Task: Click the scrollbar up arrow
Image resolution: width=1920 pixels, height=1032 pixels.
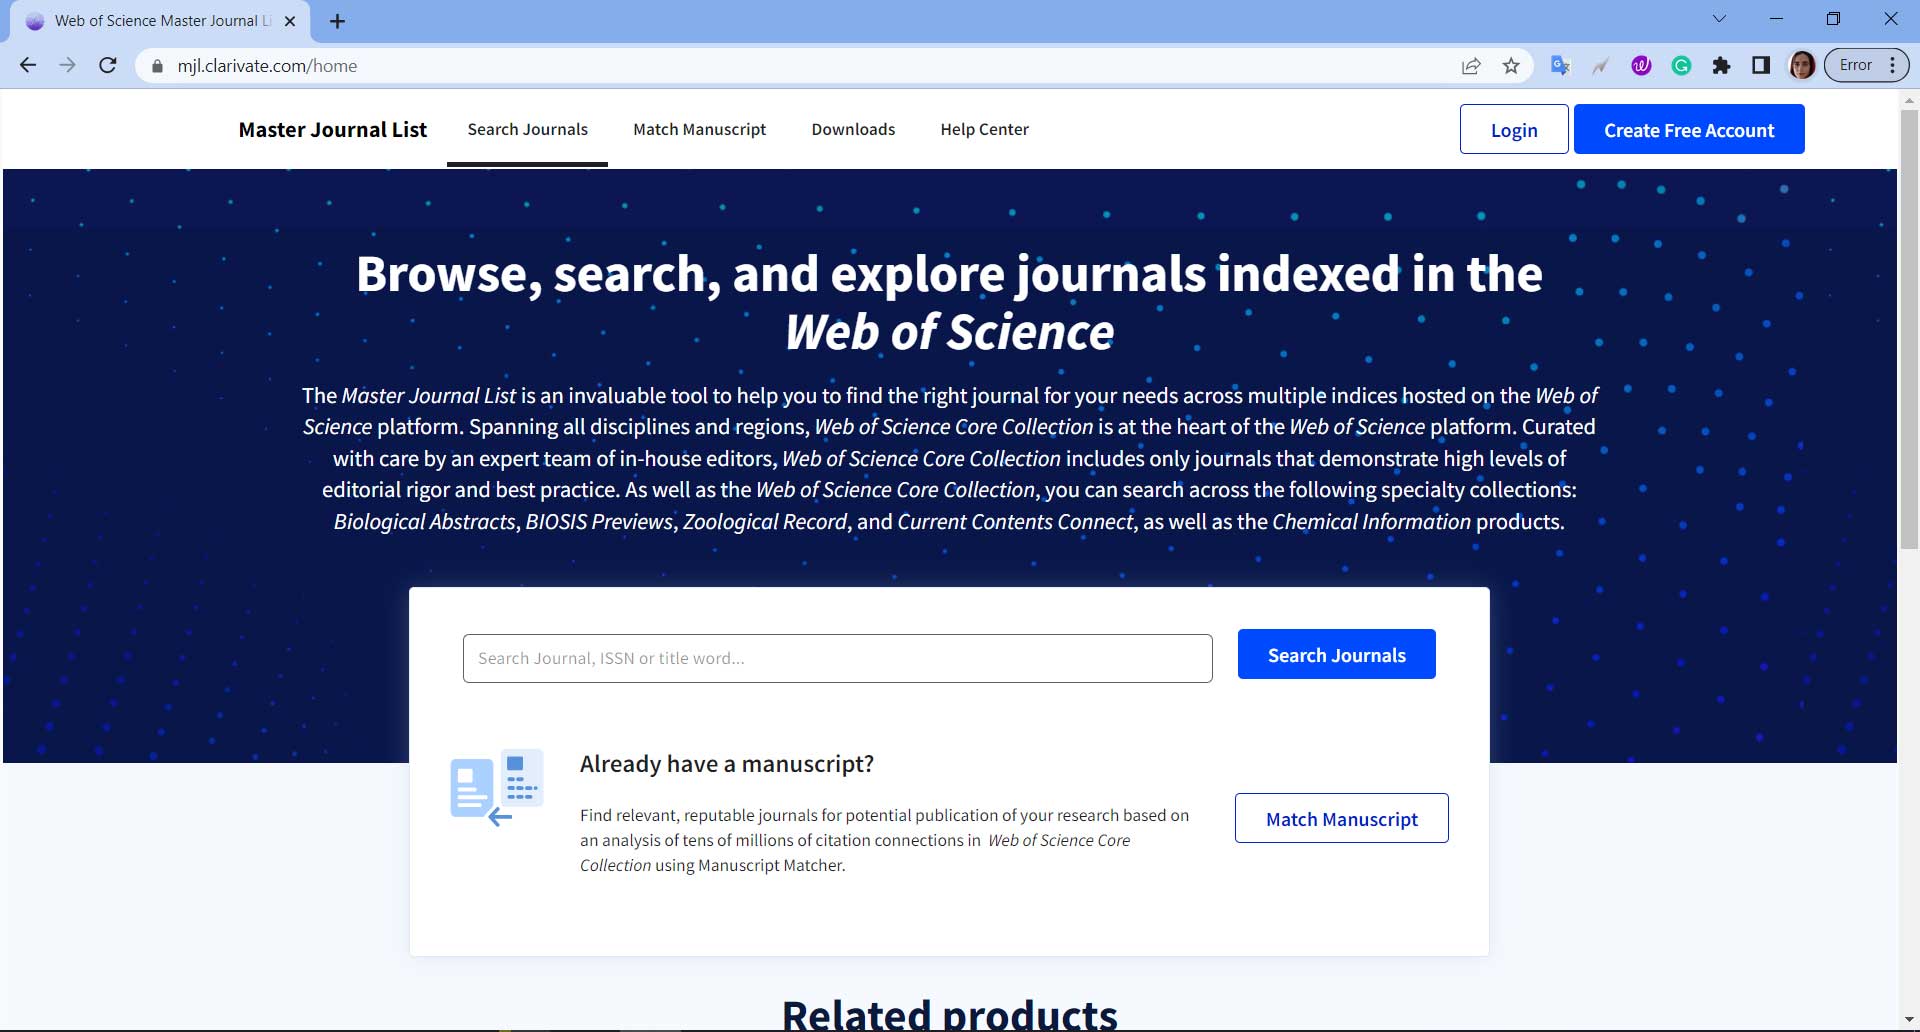Action: click(1909, 100)
